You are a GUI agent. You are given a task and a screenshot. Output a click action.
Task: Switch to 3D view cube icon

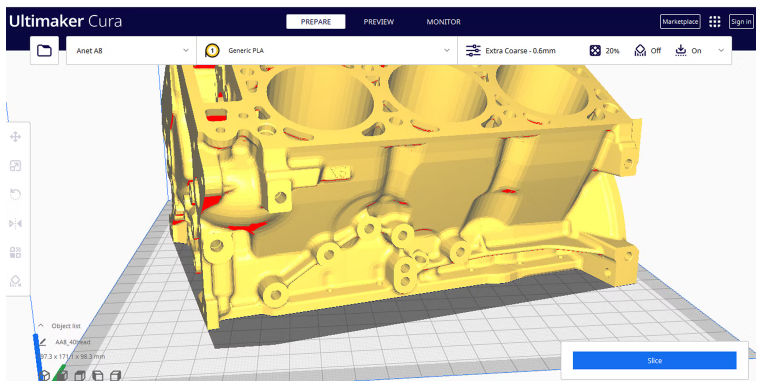point(45,376)
